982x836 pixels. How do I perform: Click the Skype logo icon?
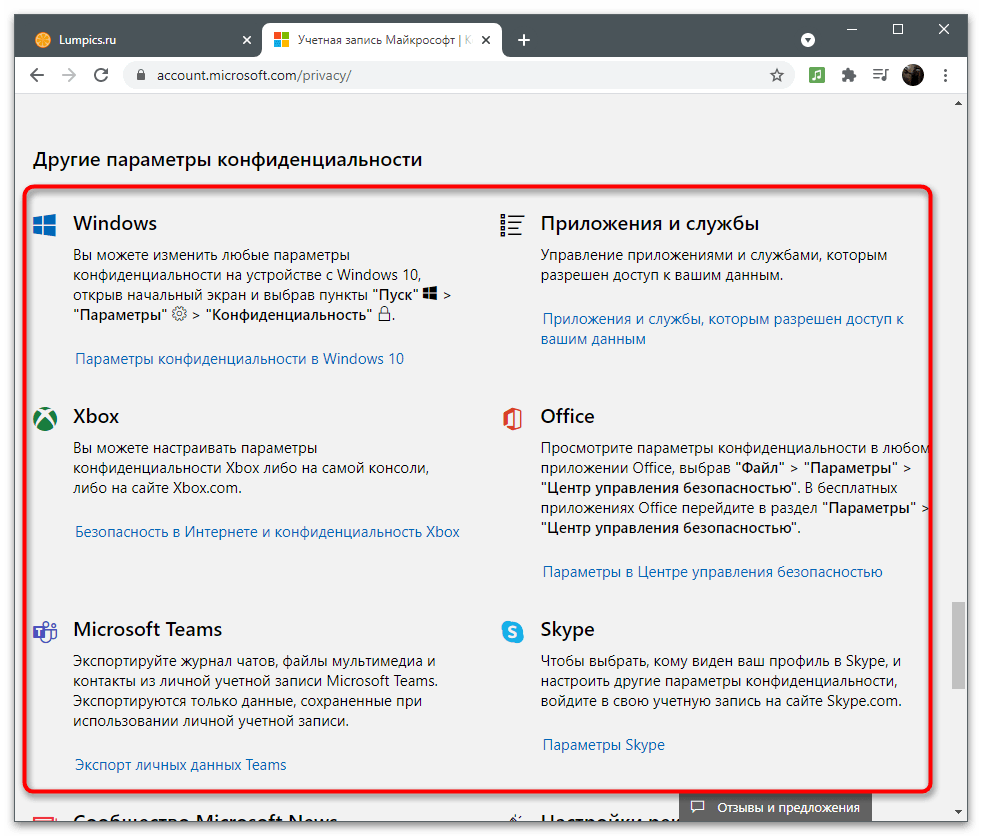click(x=512, y=631)
